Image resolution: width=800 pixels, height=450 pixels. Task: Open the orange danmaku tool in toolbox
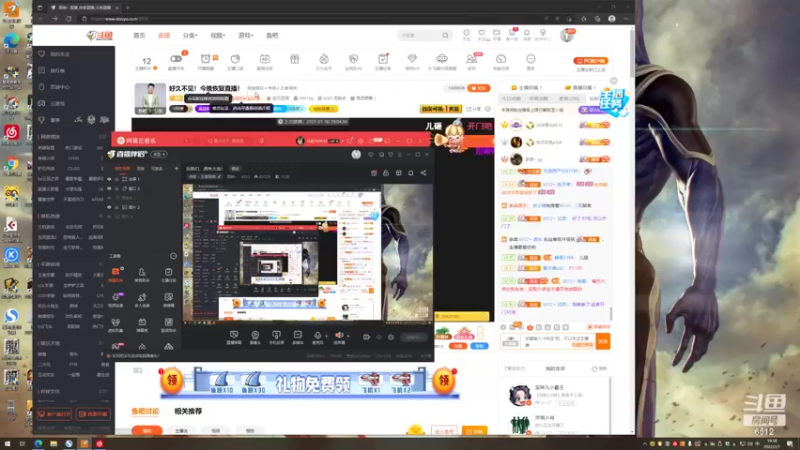click(x=116, y=274)
